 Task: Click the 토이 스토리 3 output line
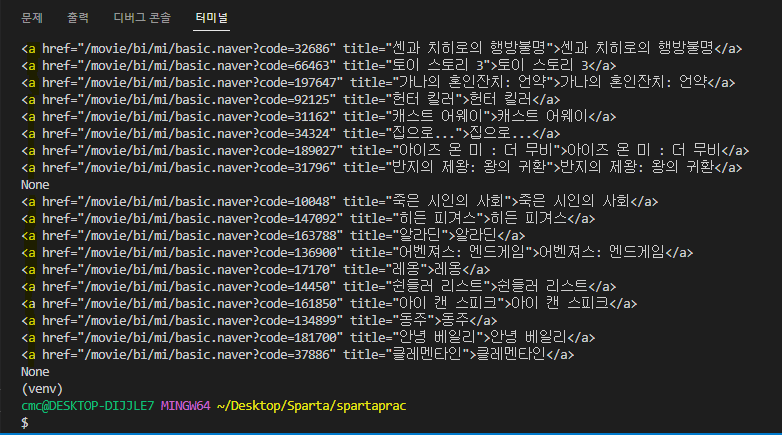(x=318, y=65)
